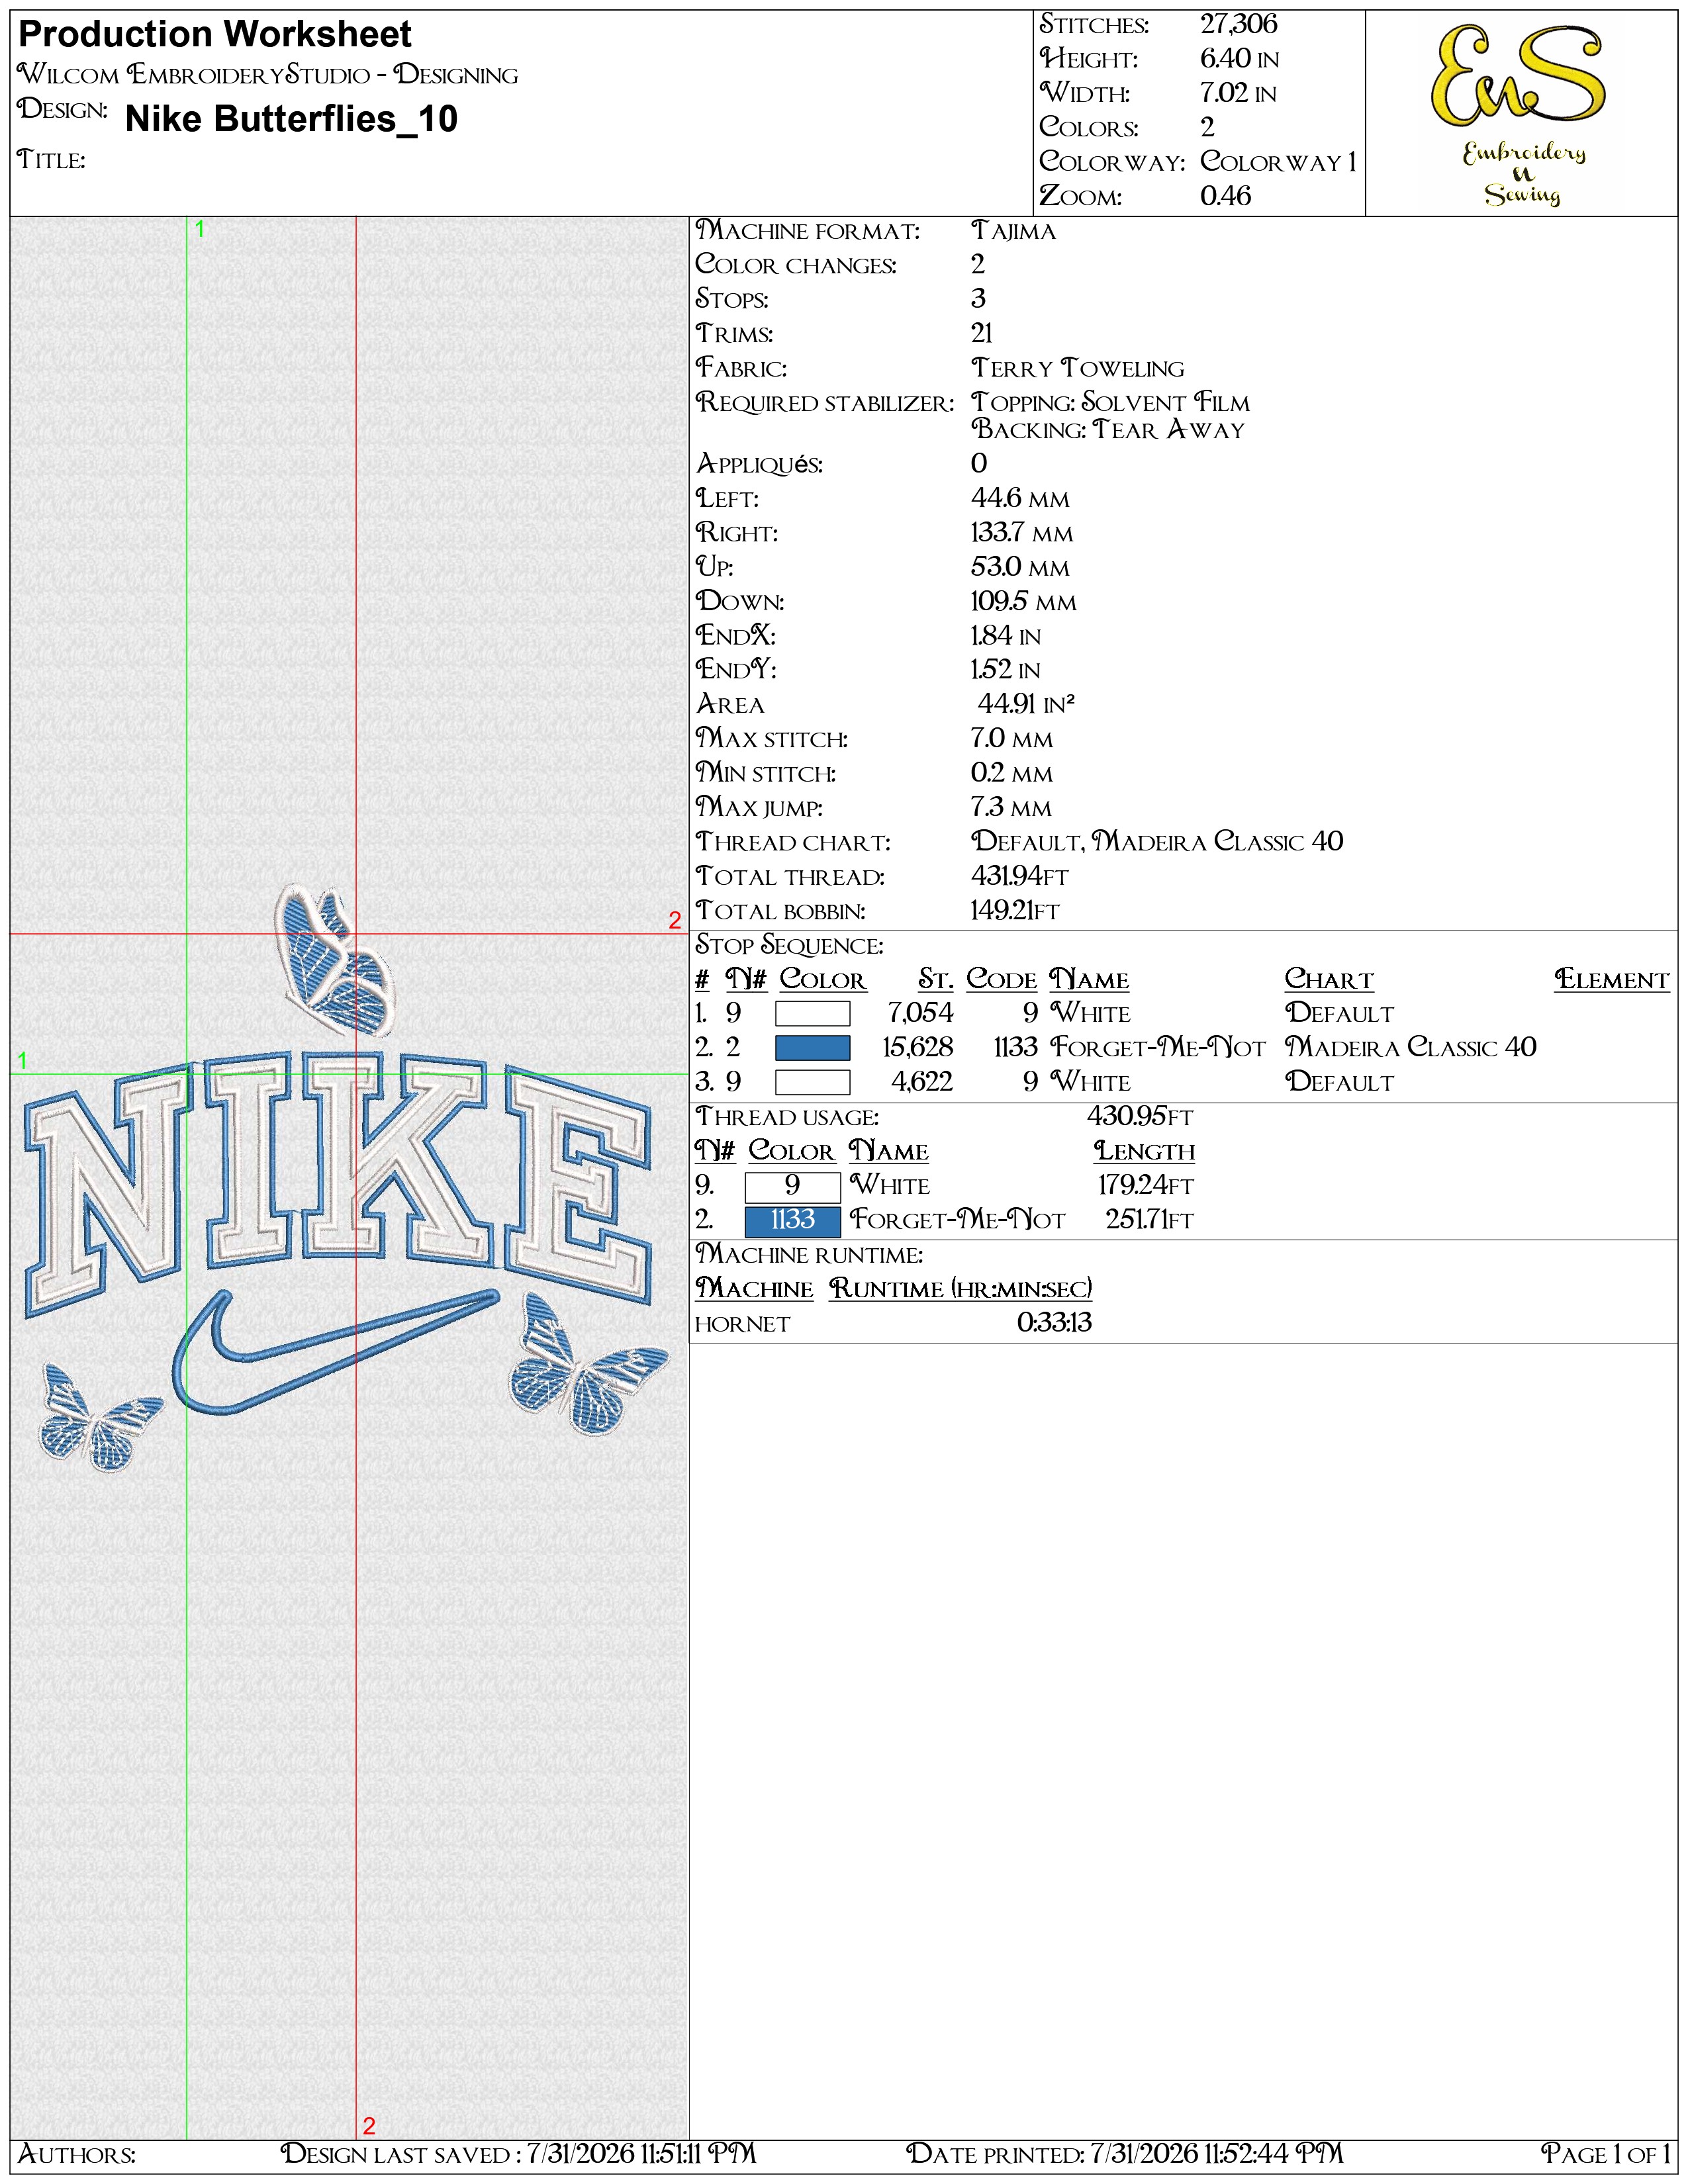Click 'Madeira Classic 40' in stop sequence row 2
The image size is (1688, 2184).
(x=1410, y=1047)
